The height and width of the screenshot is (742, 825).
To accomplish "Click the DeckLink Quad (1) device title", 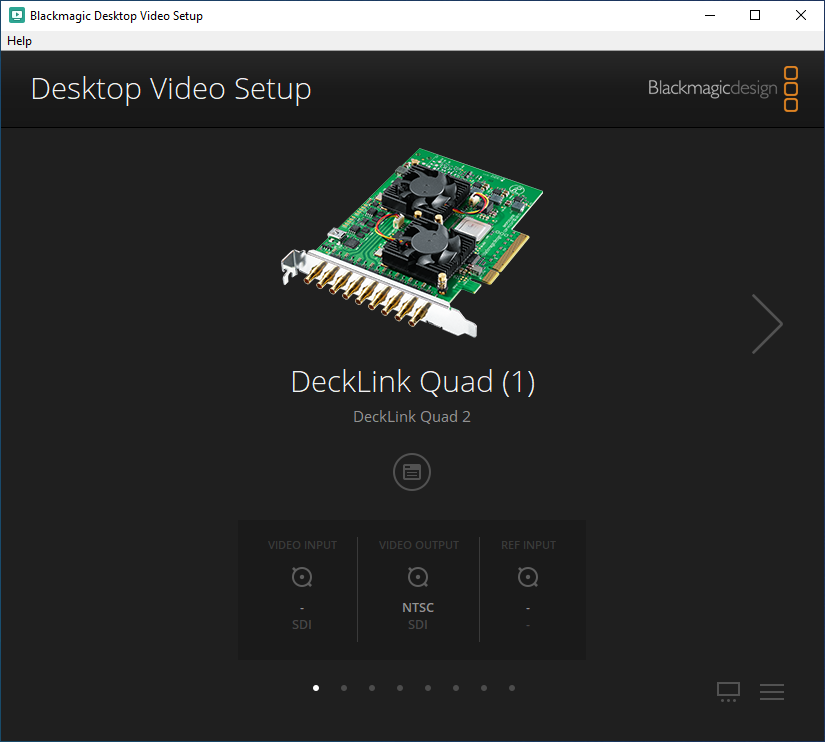I will pos(412,381).
